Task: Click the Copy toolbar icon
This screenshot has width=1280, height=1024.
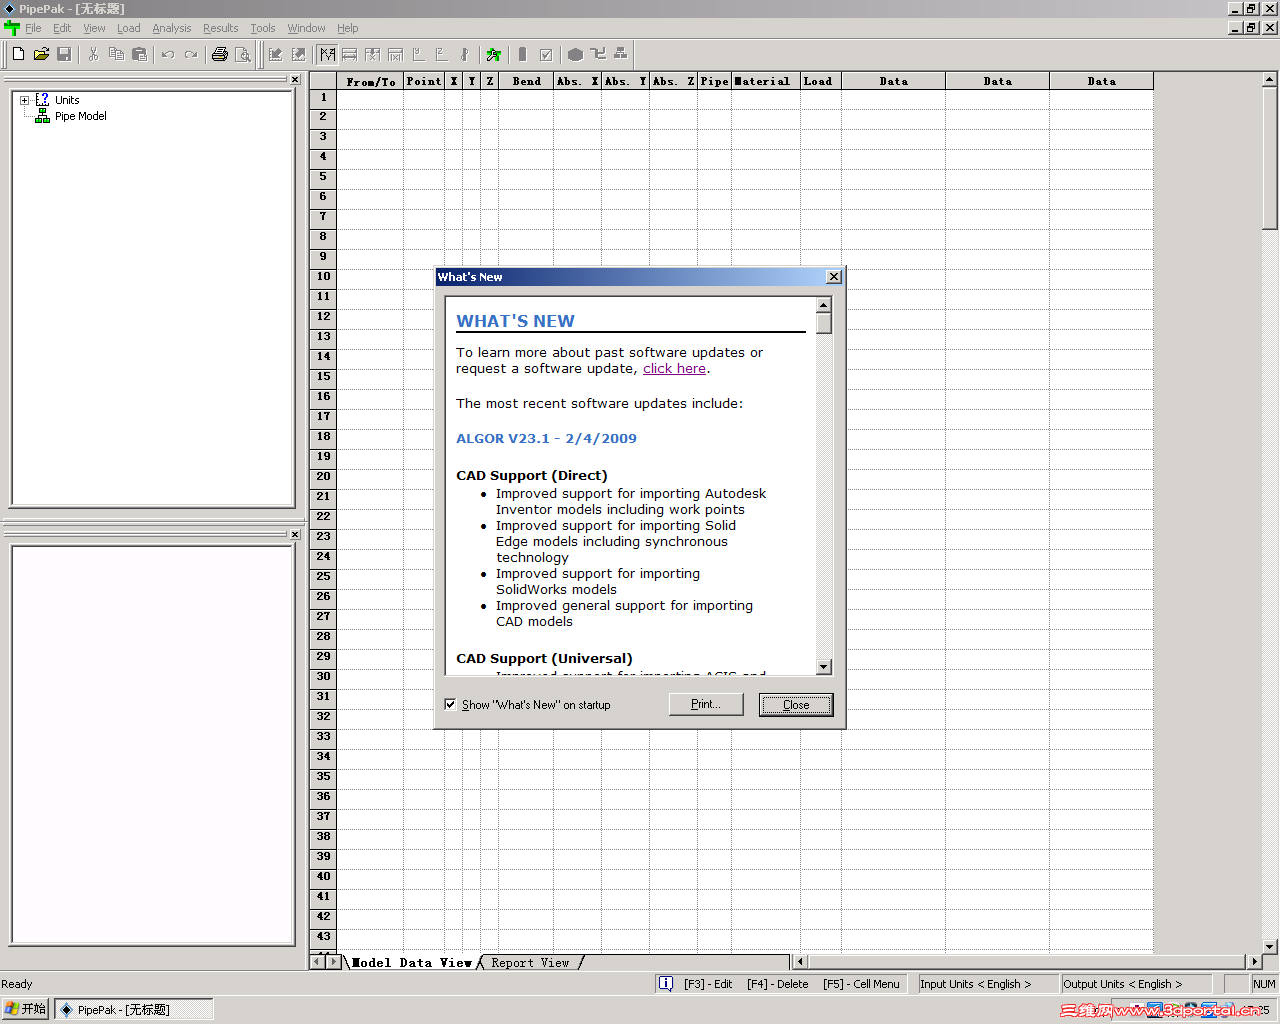Action: click(117, 54)
